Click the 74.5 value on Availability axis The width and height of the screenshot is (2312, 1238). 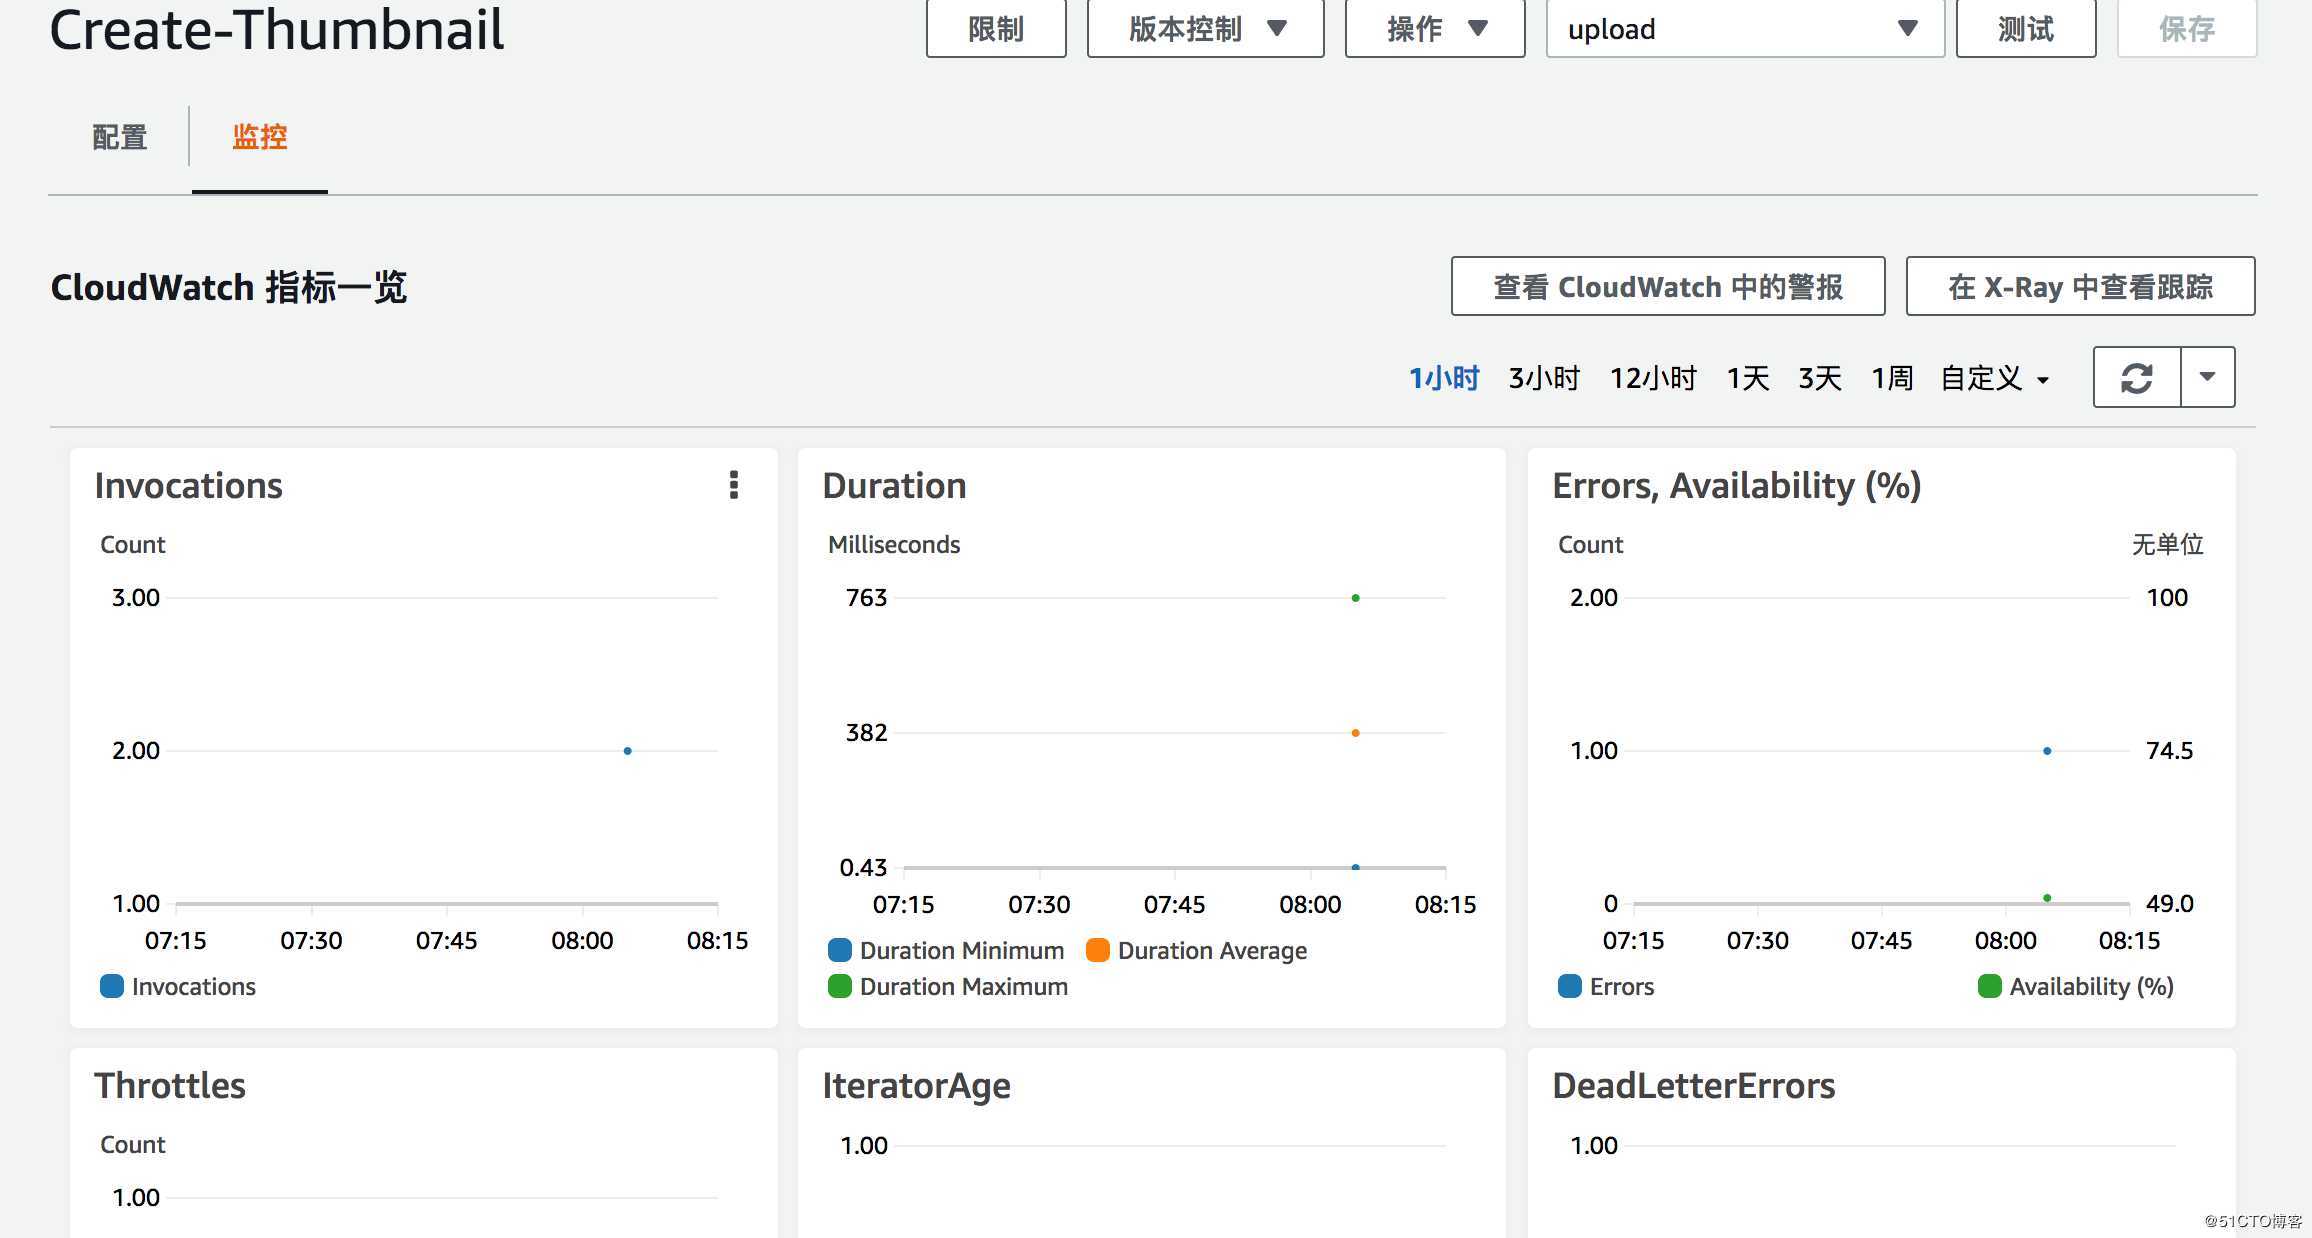click(2170, 751)
